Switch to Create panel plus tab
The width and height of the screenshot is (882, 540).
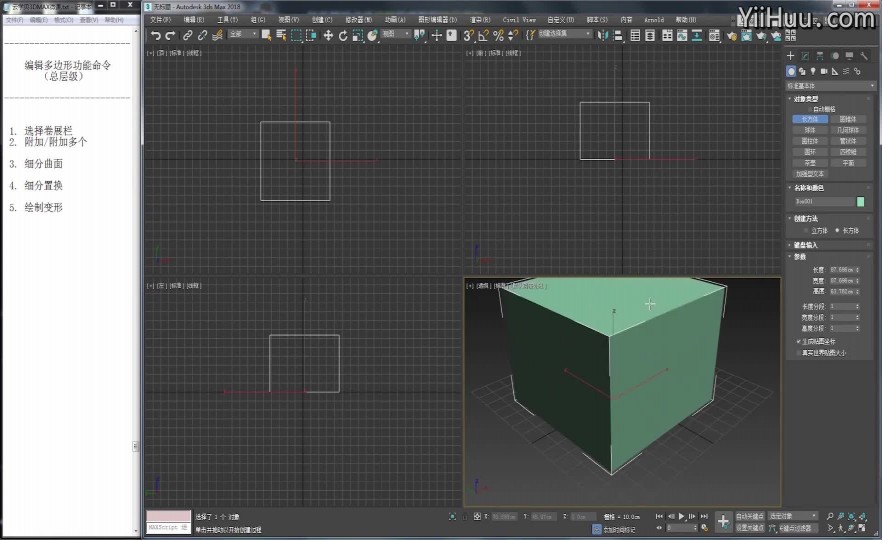[x=790, y=56]
